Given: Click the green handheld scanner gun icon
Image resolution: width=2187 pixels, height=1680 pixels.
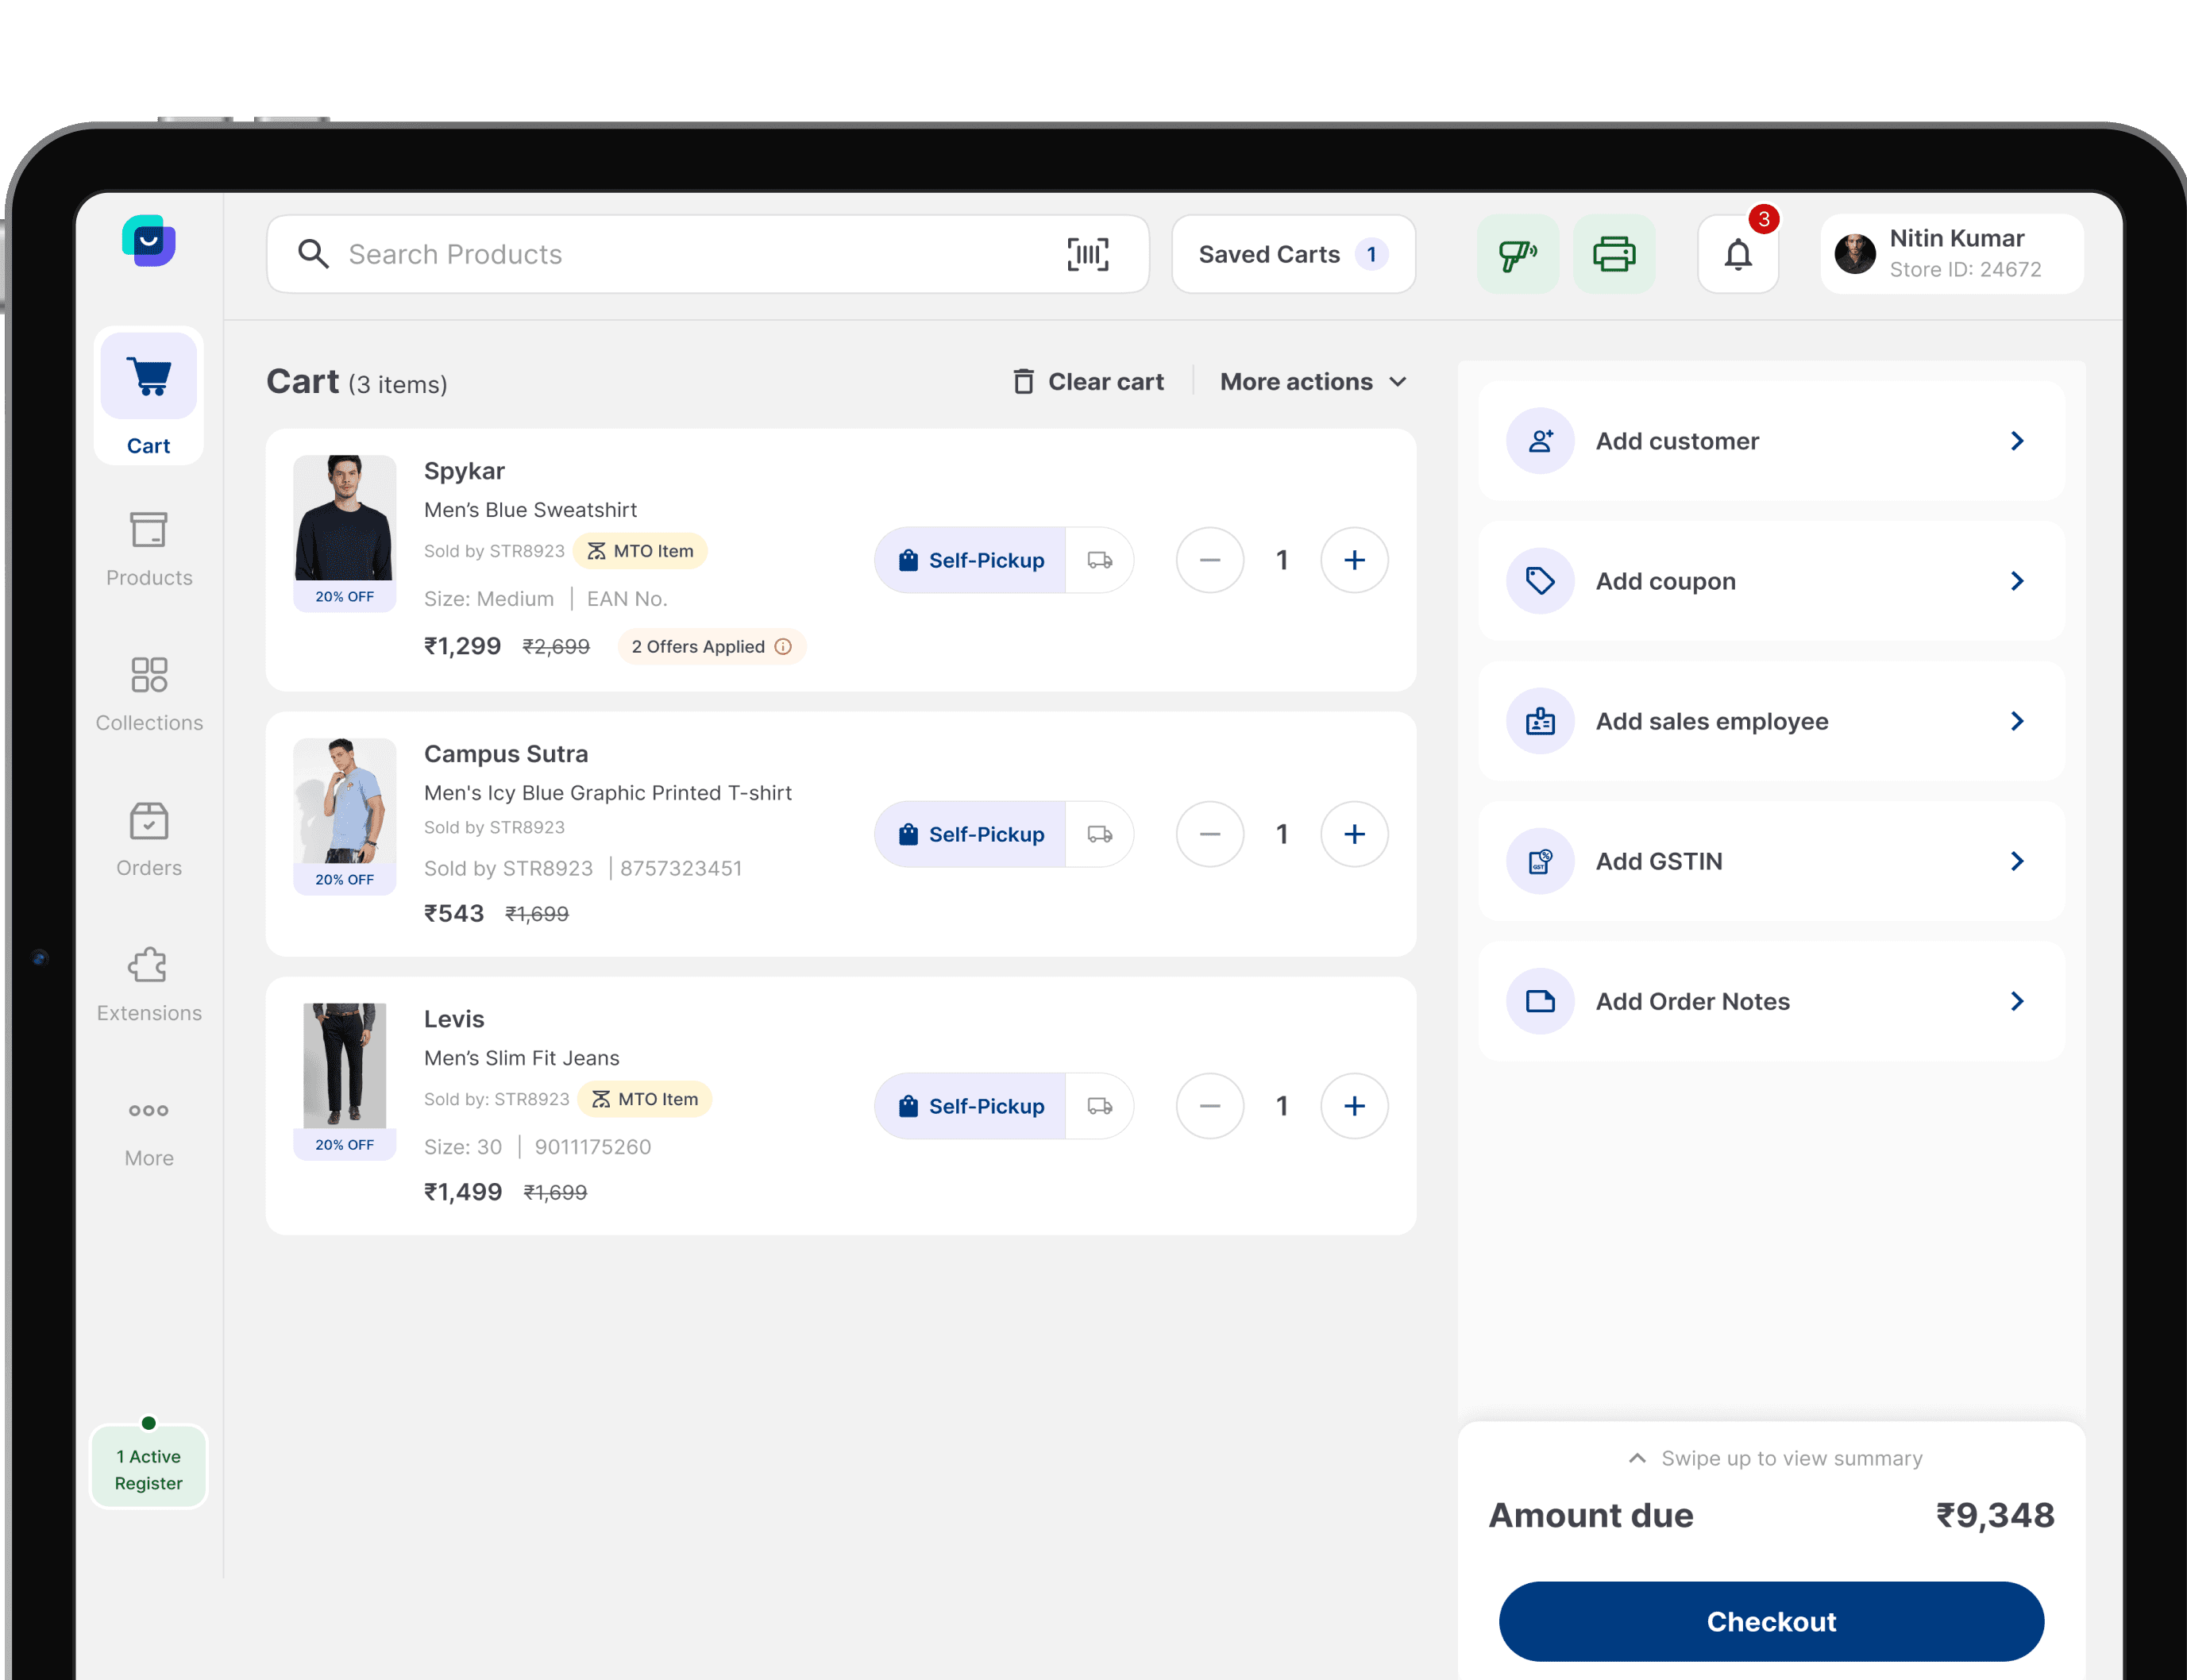Looking at the screenshot, I should tap(1517, 254).
